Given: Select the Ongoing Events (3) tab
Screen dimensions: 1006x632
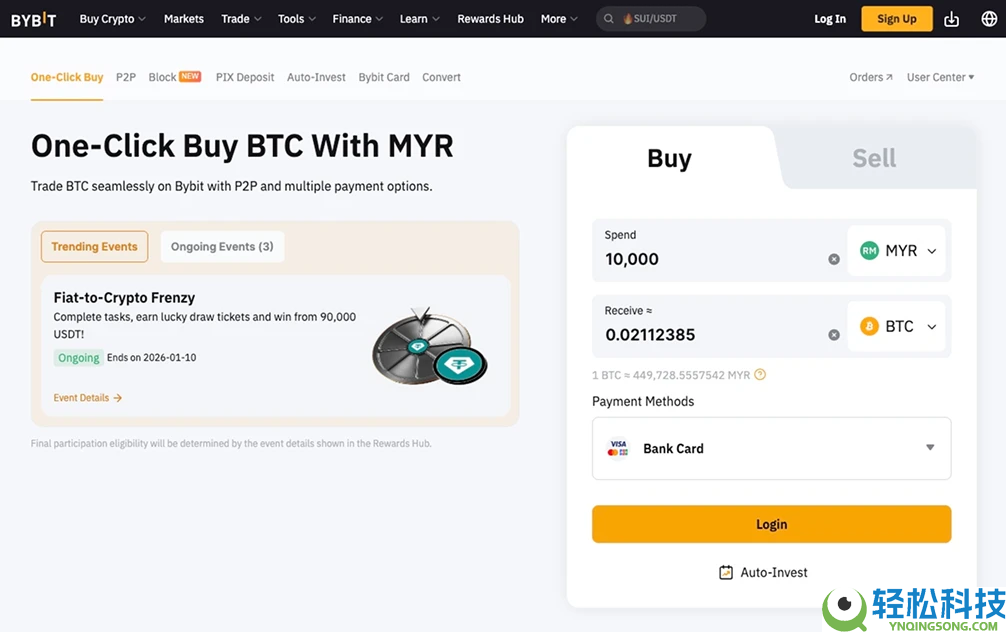Looking at the screenshot, I should pos(222,247).
